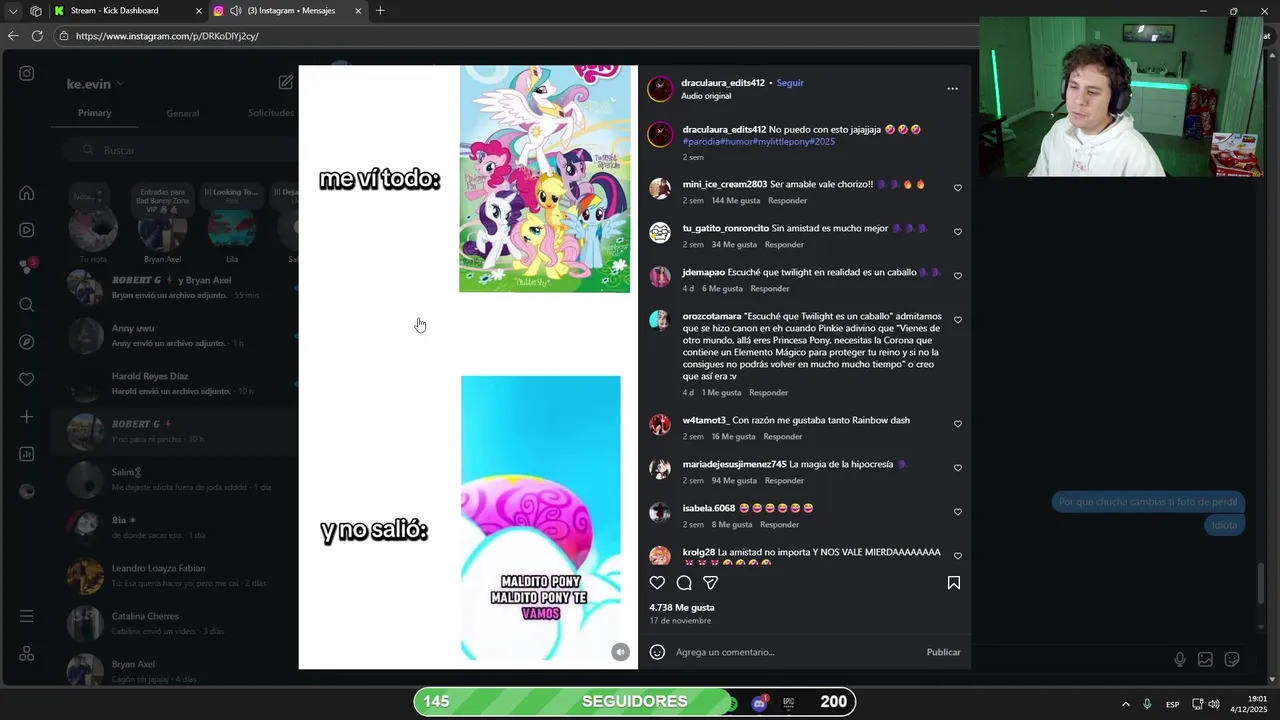The width and height of the screenshot is (1280, 720).
Task: View the 4.738 Me gusta list
Action: [x=682, y=608]
